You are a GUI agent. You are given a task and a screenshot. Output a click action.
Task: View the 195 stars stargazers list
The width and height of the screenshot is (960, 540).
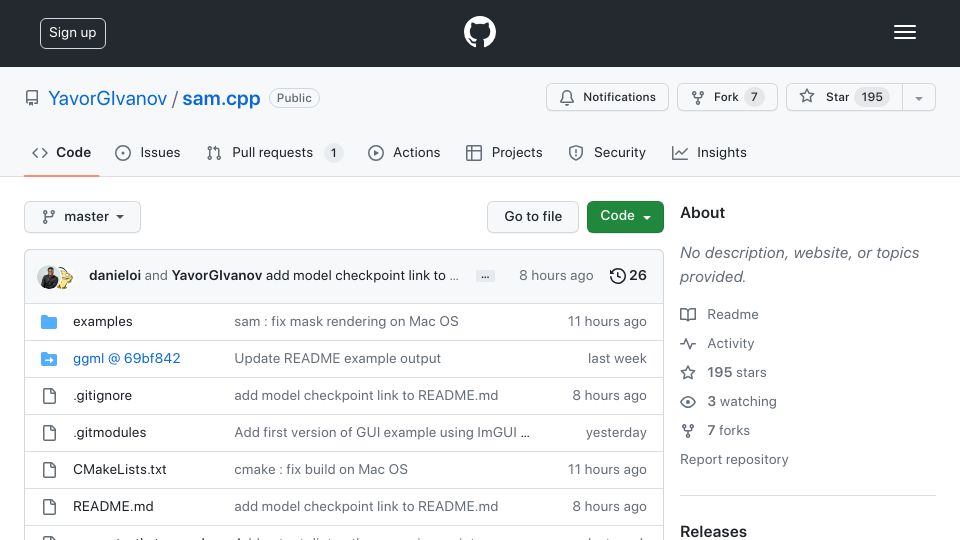737,372
